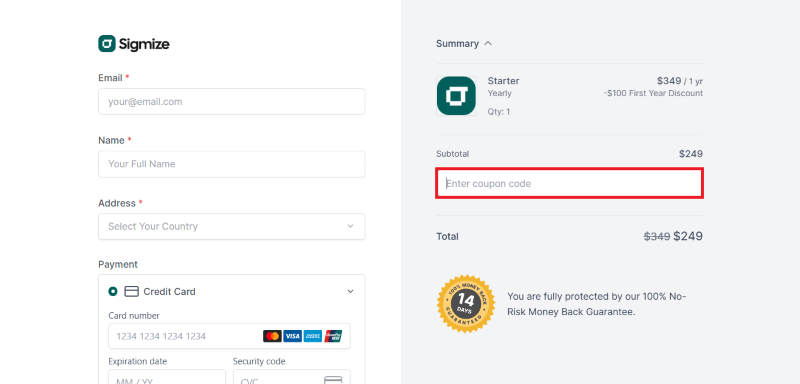Collapse the Summary section chevron
This screenshot has width=800, height=384.
tap(488, 43)
